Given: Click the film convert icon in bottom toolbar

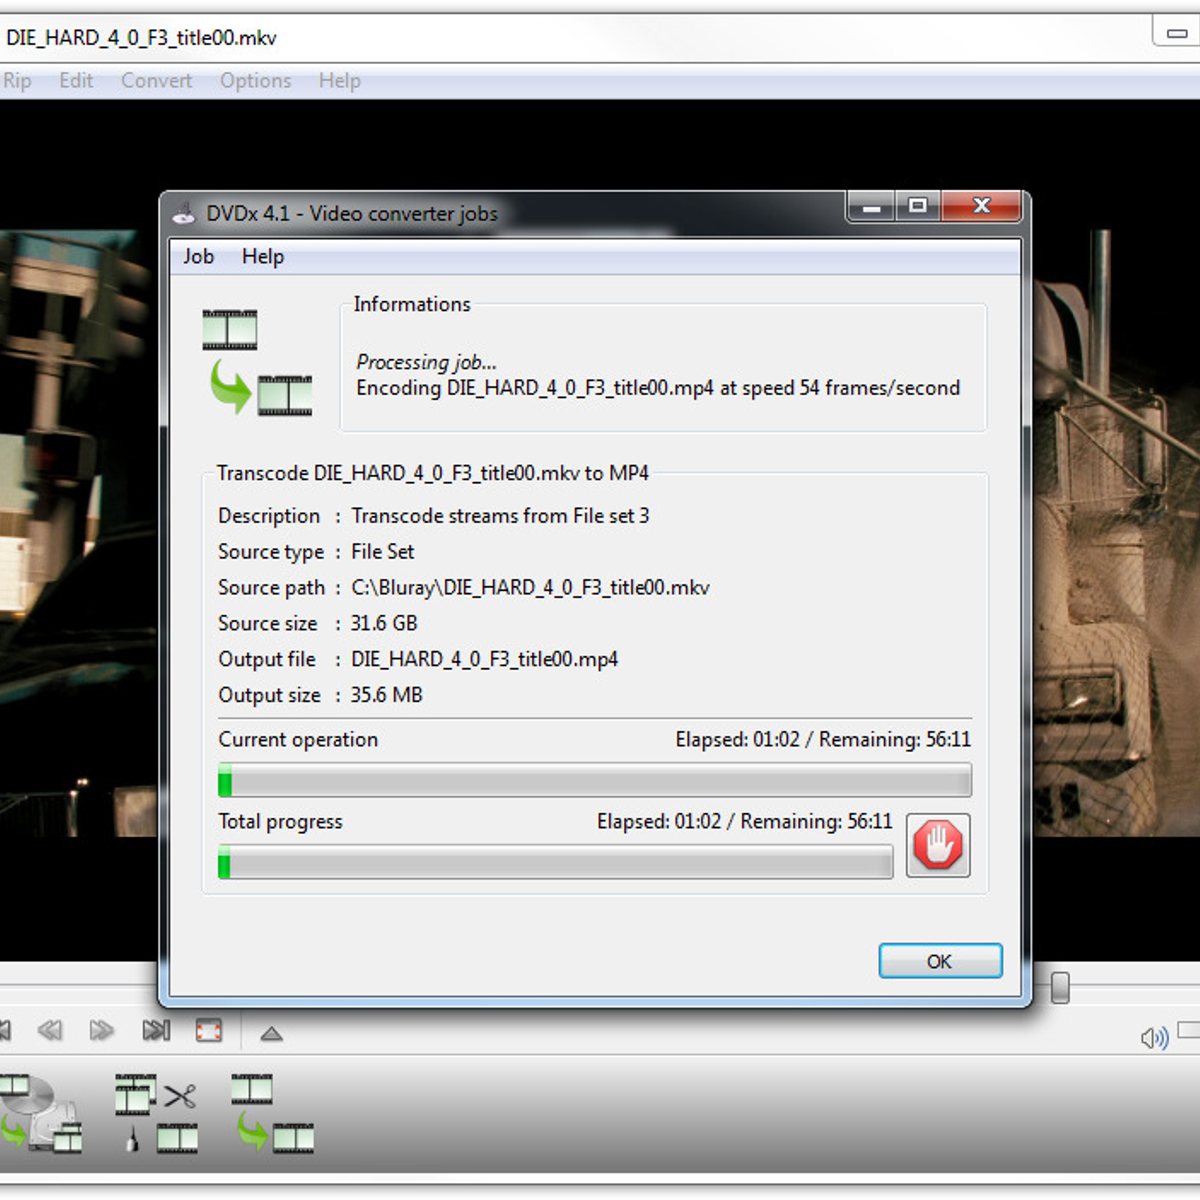Looking at the screenshot, I should (x=272, y=1113).
